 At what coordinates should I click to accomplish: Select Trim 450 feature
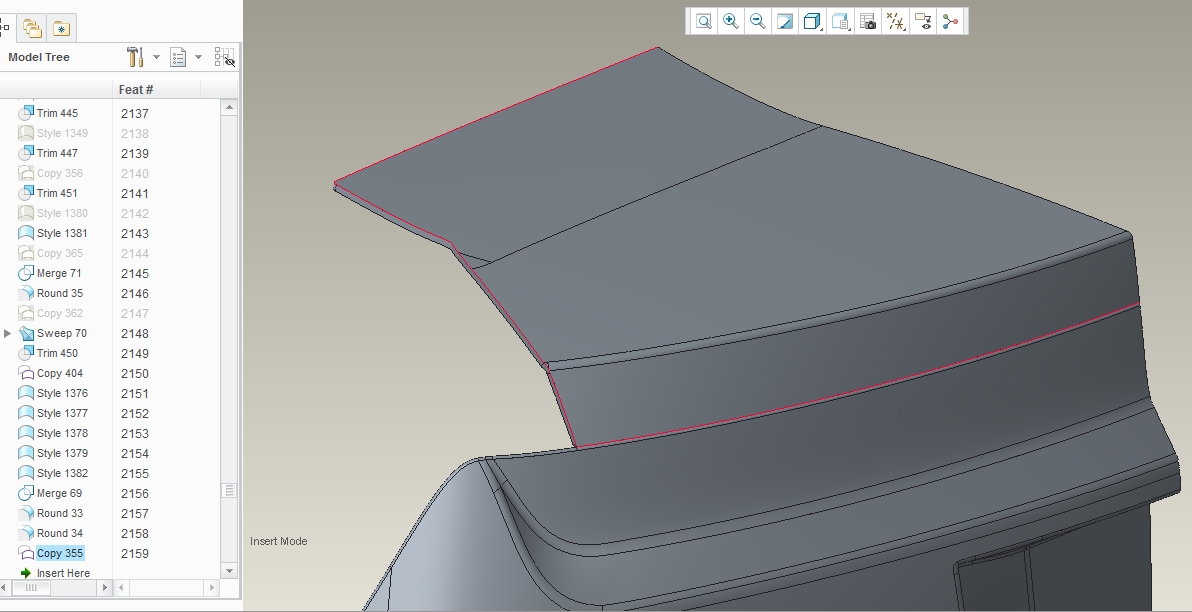click(x=57, y=354)
